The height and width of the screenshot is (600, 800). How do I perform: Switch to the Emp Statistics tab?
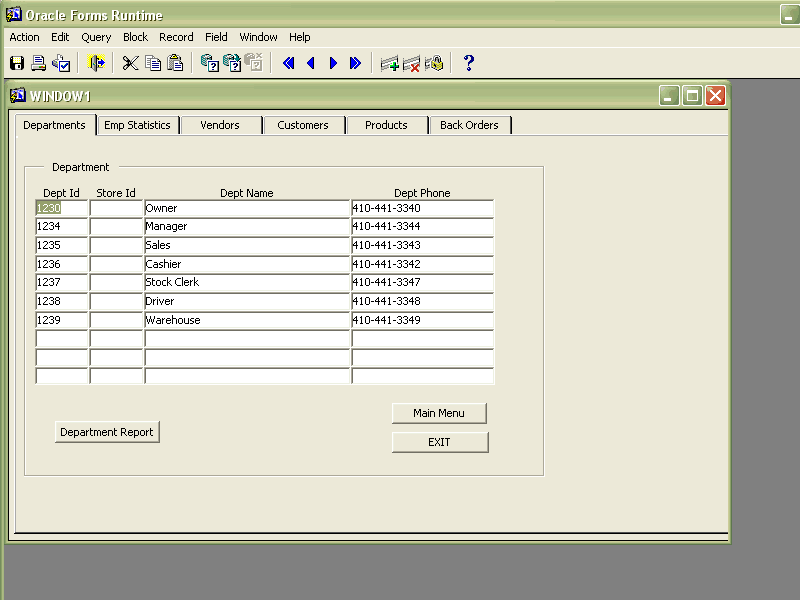[x=138, y=125]
